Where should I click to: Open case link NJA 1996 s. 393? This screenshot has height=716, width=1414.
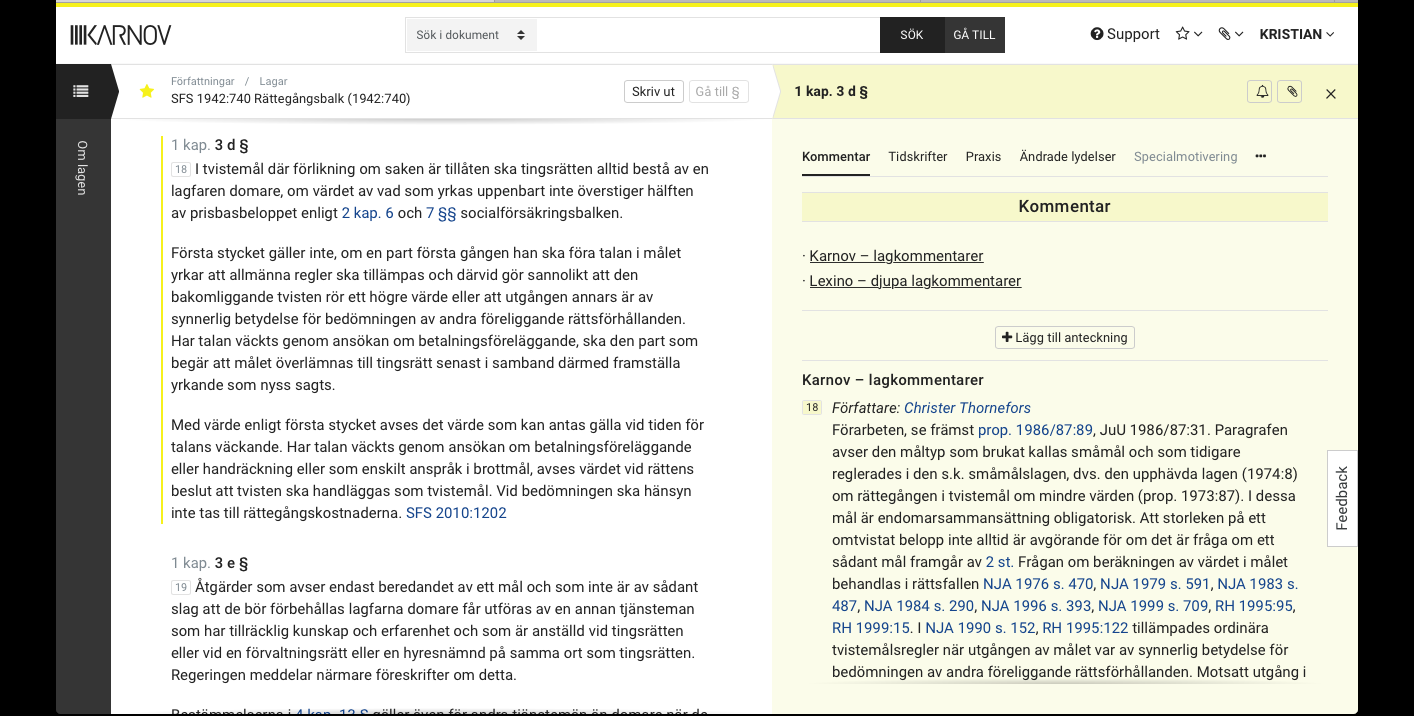[x=1036, y=606]
